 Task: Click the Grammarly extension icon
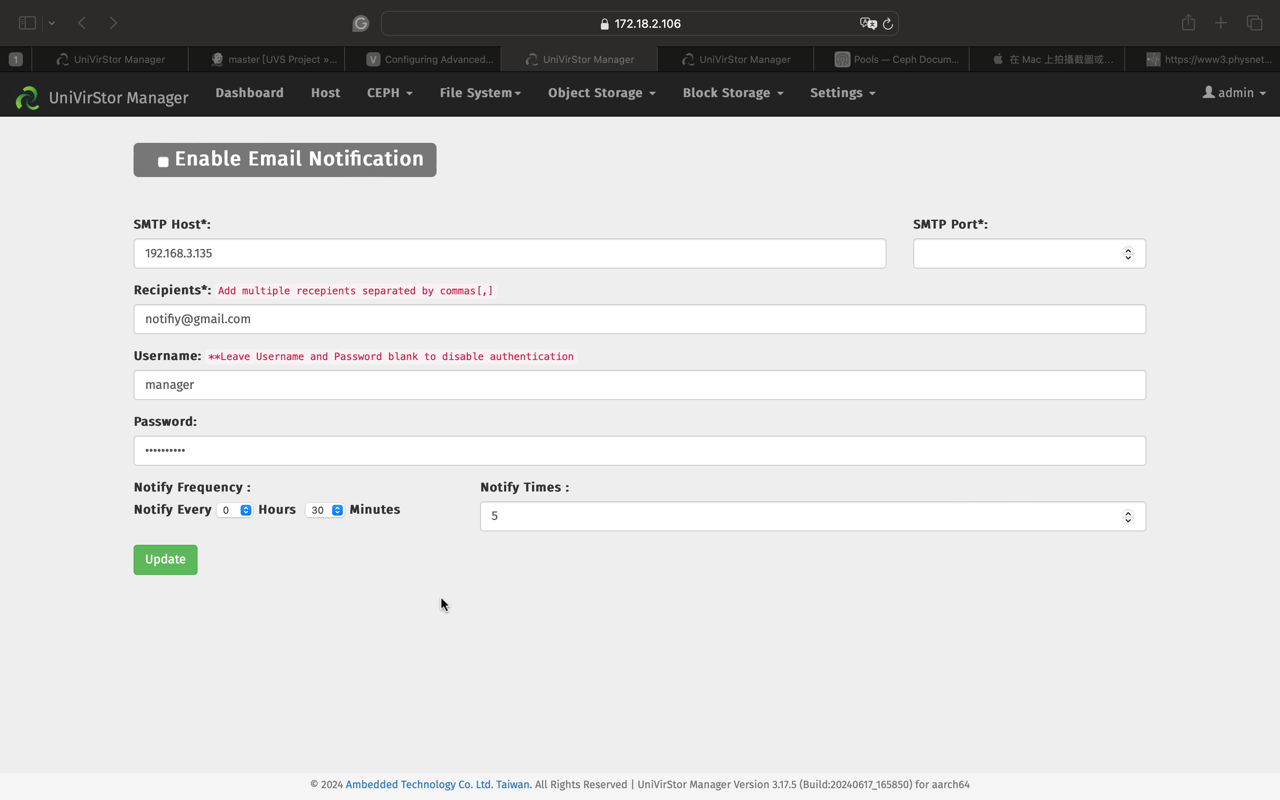click(x=361, y=24)
